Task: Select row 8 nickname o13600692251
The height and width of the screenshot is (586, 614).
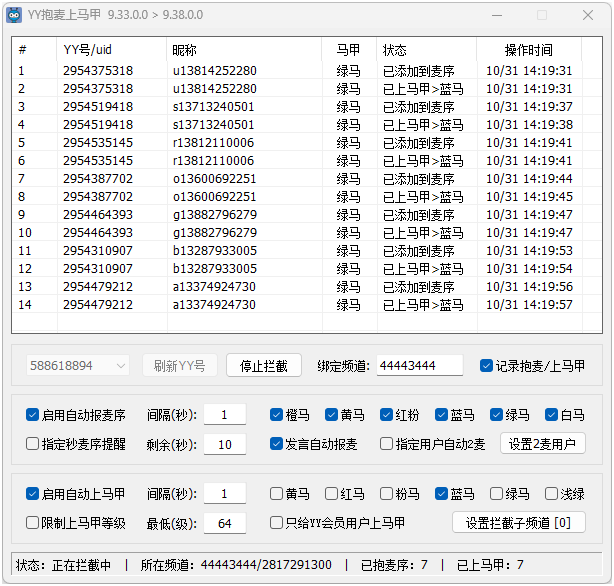Action: pyautogui.click(x=215, y=197)
